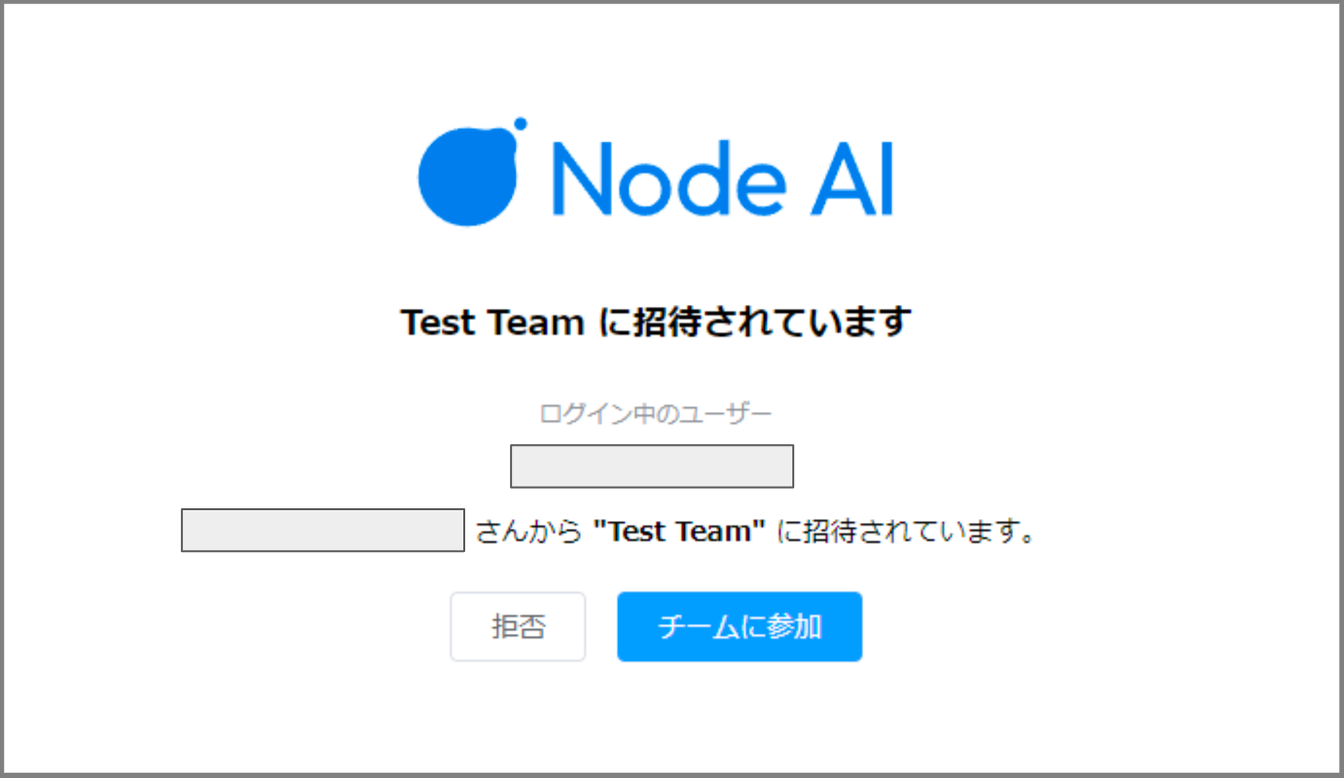Select the redacted logged-in user field
The height and width of the screenshot is (778, 1344).
pyautogui.click(x=652, y=466)
